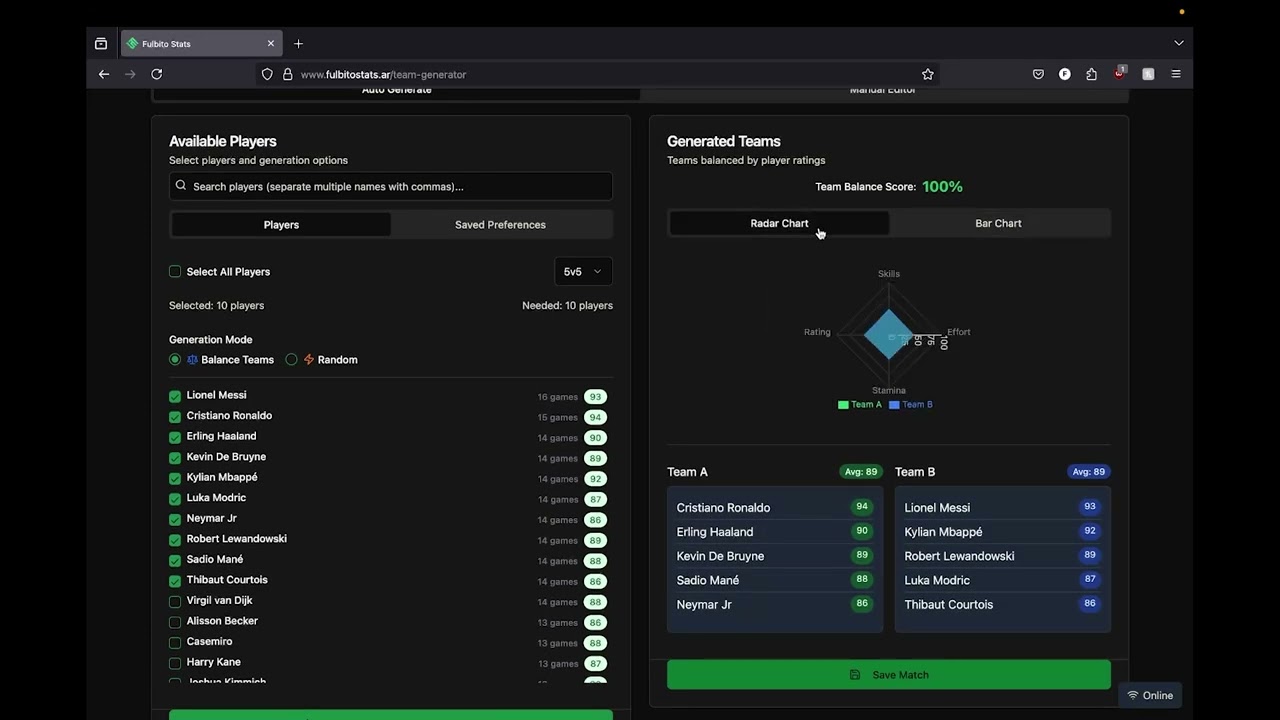Click the site padlock security icon

(287, 74)
